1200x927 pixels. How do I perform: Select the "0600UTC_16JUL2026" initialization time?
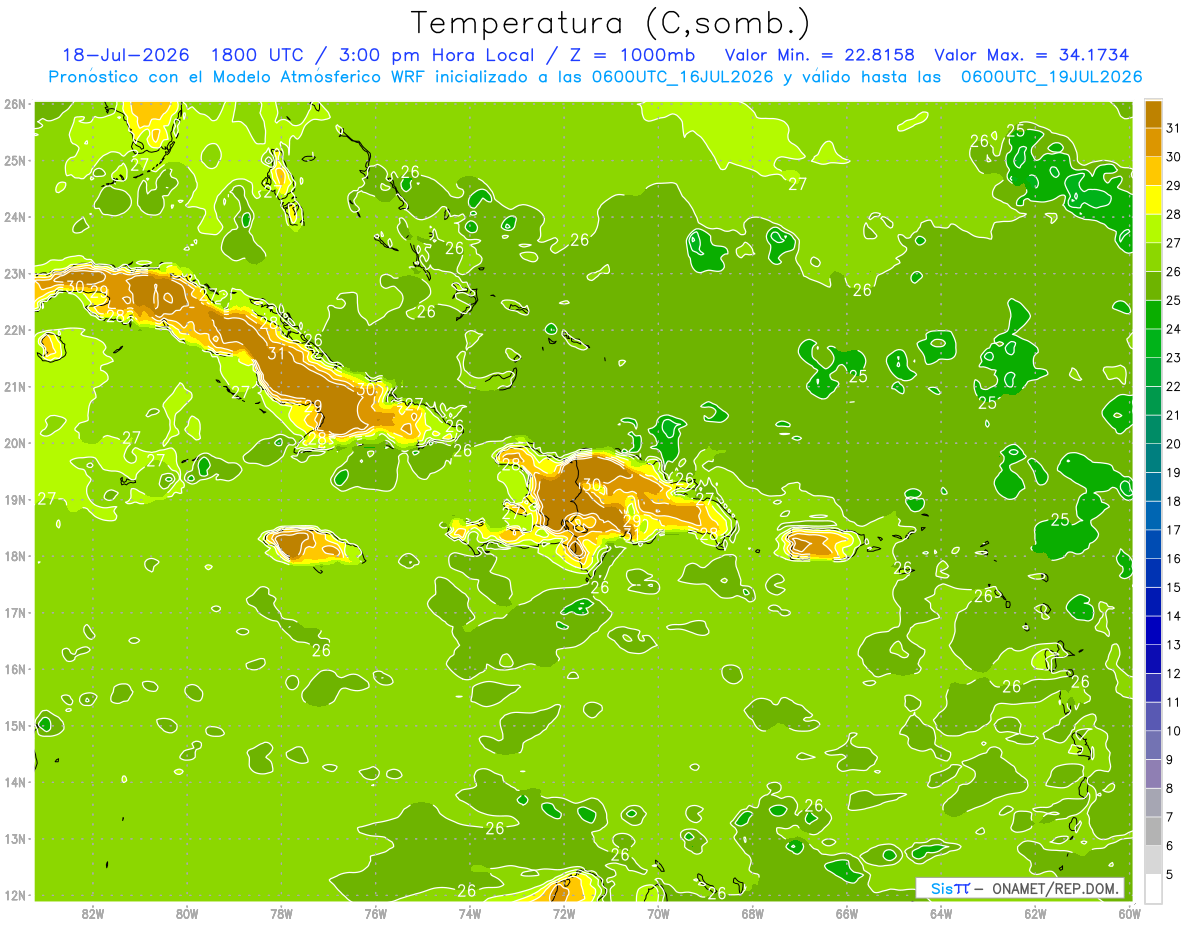(683, 77)
